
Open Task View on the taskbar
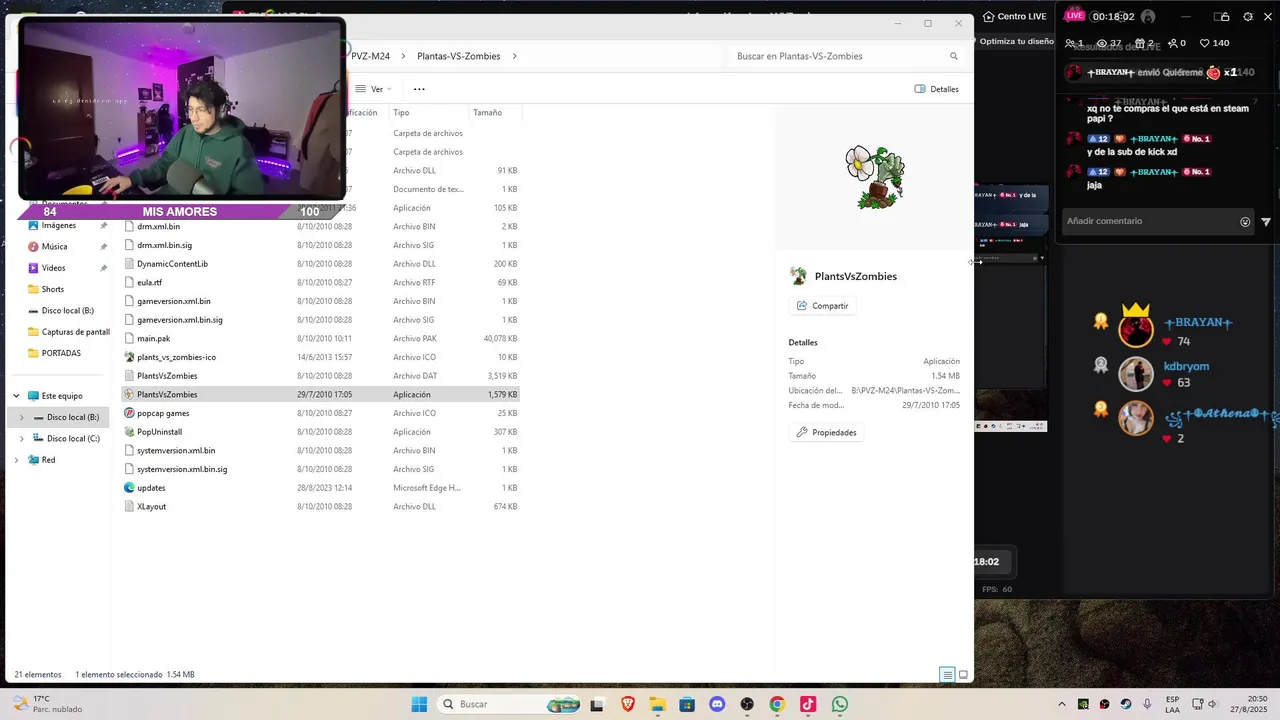(597, 704)
